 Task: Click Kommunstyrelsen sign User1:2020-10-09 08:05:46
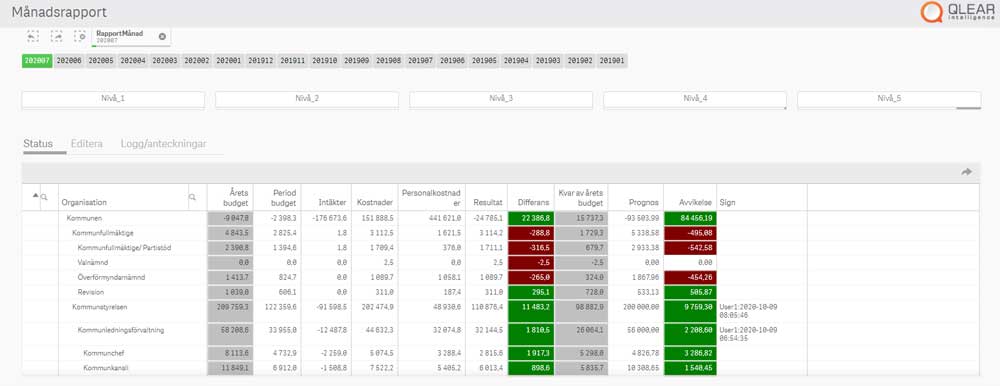[748, 310]
